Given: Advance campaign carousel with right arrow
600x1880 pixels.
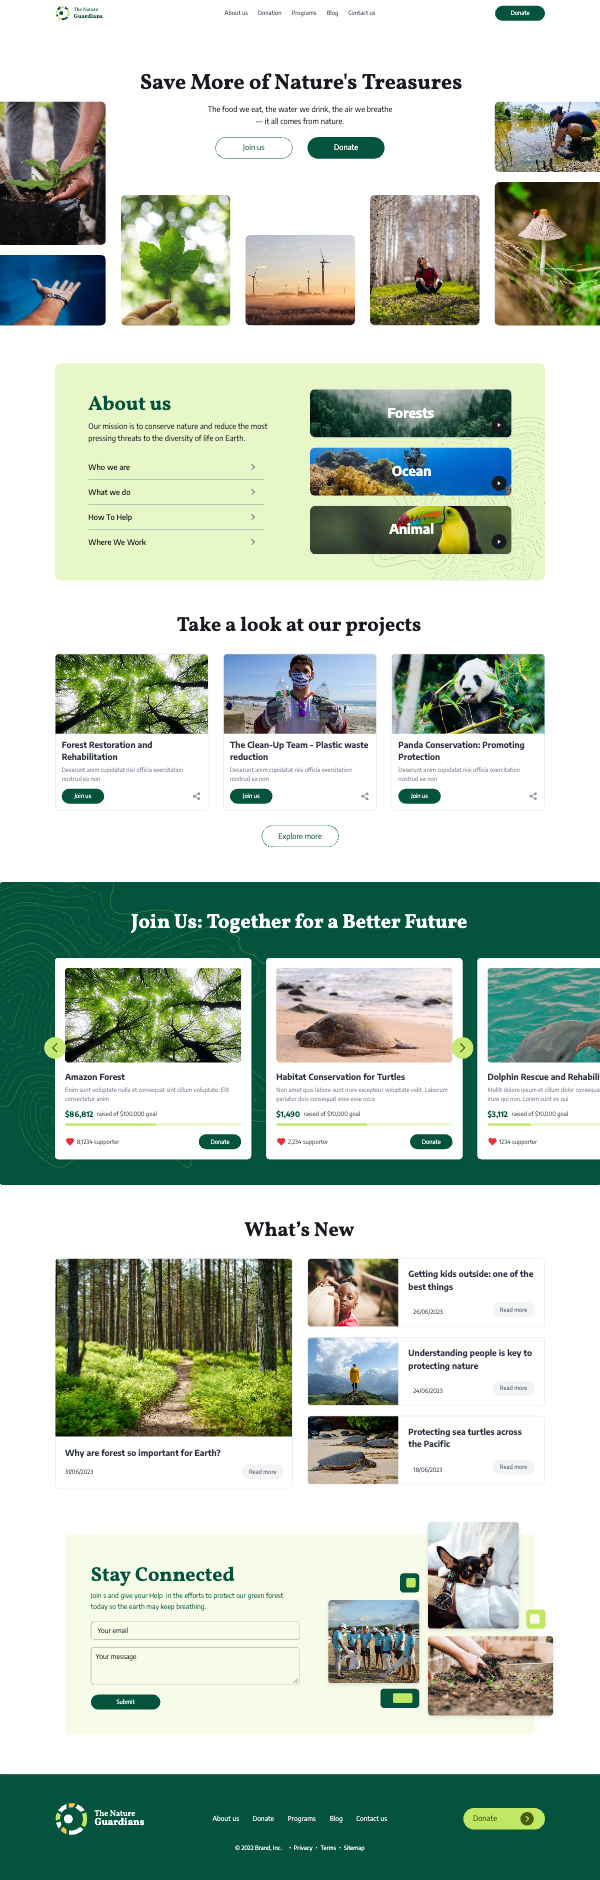Looking at the screenshot, I should (x=462, y=1047).
